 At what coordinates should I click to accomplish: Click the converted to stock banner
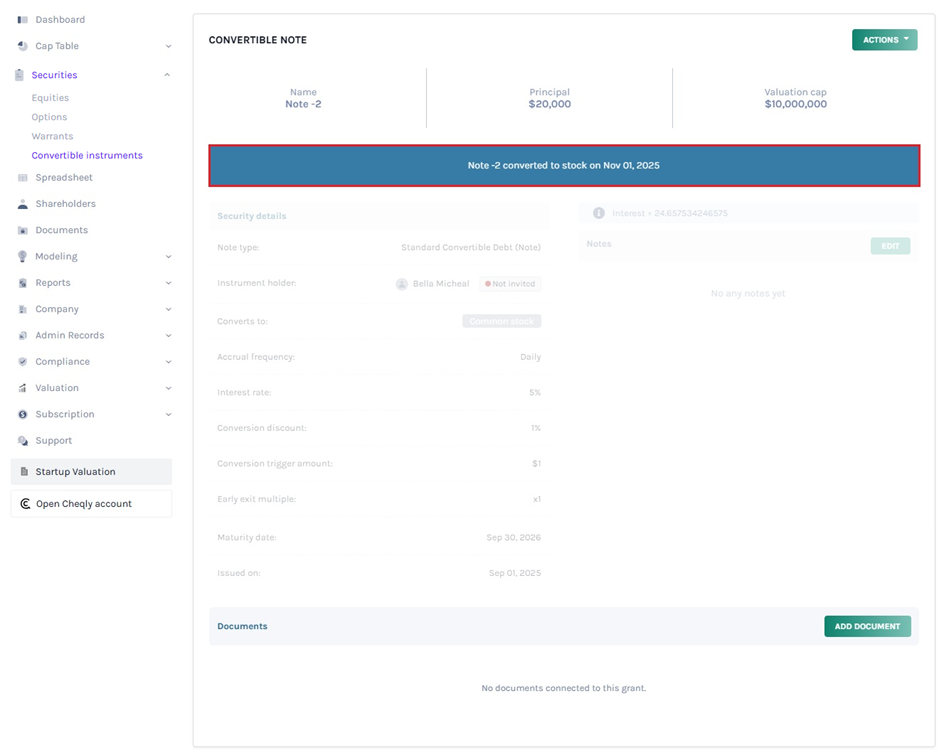563,166
